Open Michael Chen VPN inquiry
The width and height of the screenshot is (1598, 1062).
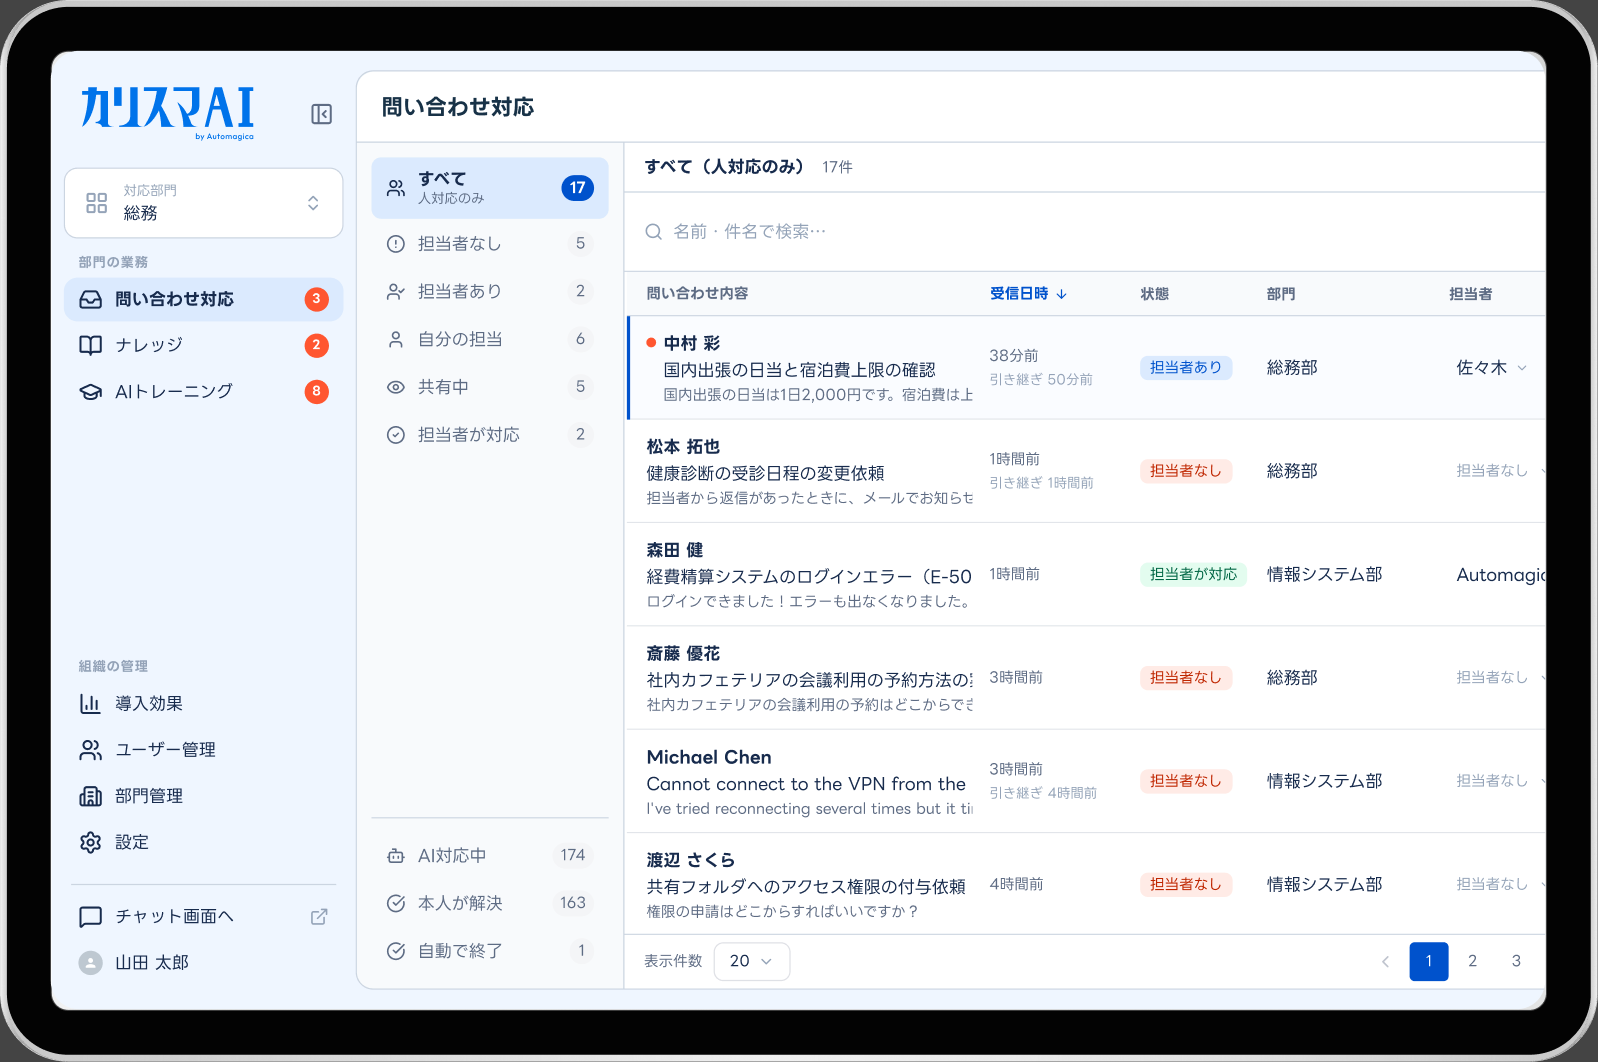[1085, 781]
